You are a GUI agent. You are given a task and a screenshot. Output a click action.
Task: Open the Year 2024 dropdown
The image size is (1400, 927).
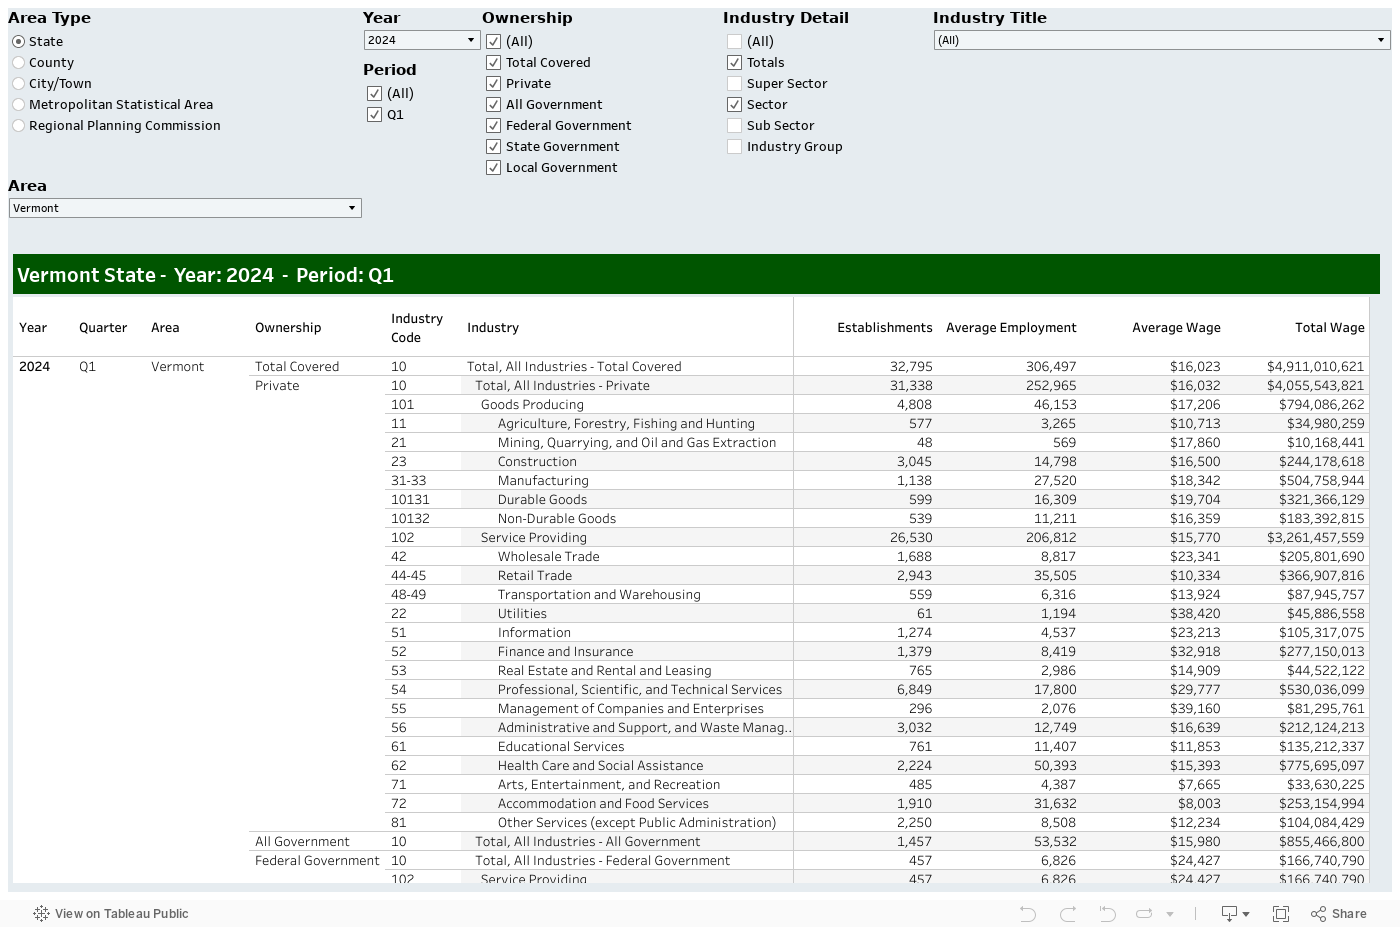[422, 40]
